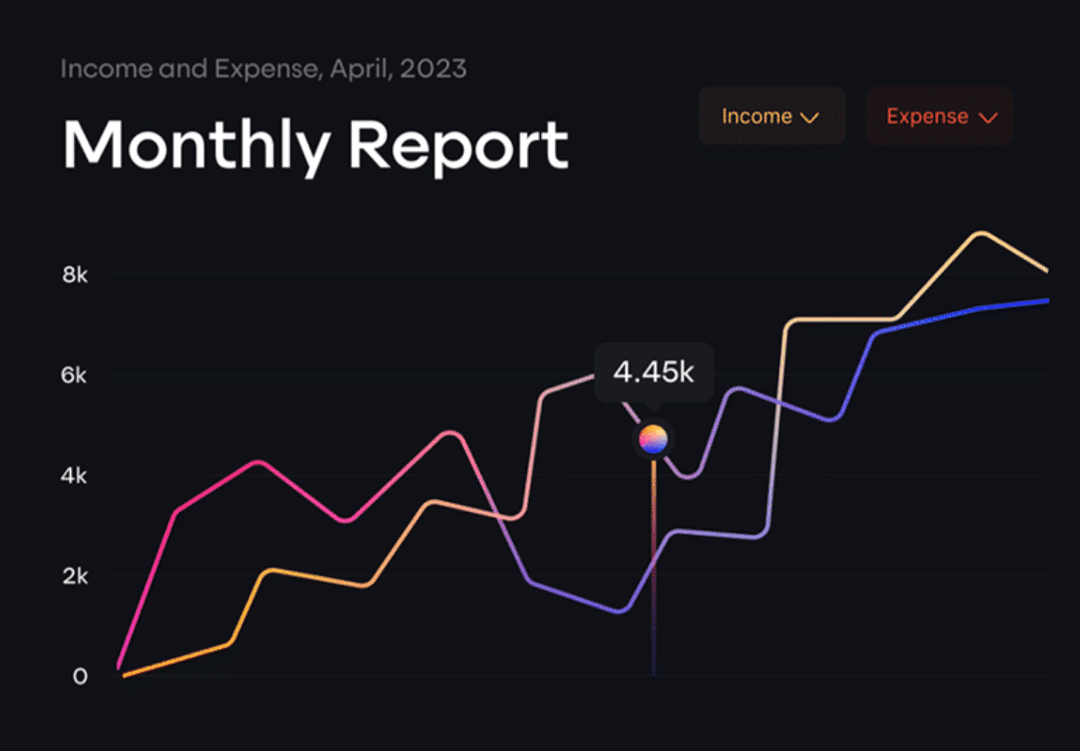This screenshot has width=1080, height=751.
Task: Click the 6k axis label
Action: (74, 376)
